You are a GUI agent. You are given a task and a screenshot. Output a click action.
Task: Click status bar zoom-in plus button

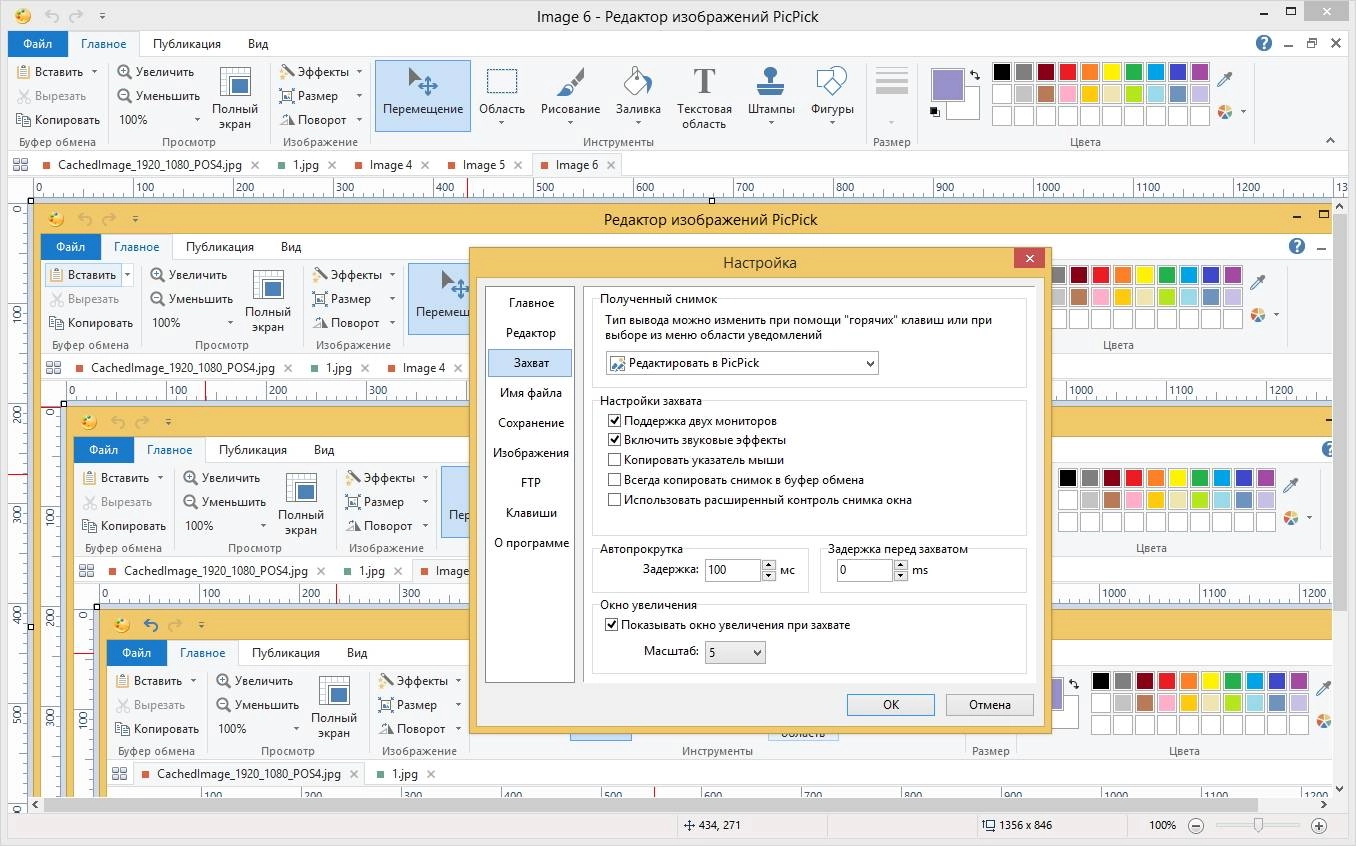(x=1319, y=826)
